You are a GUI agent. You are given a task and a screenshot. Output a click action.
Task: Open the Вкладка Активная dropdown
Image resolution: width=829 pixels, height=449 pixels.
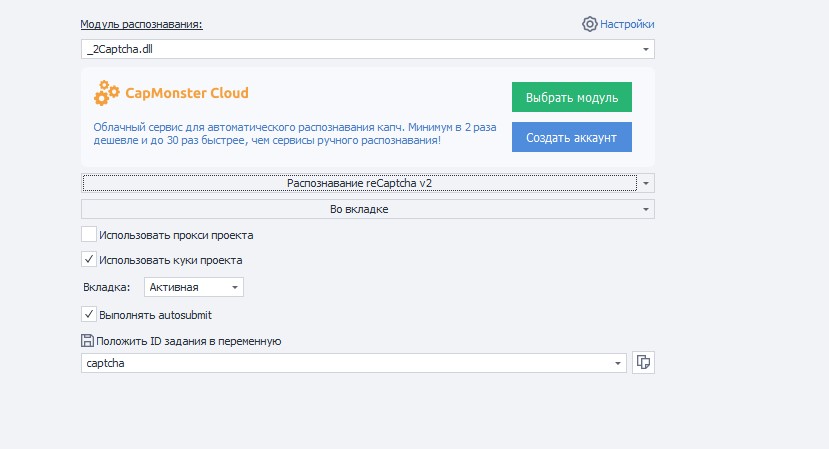point(194,287)
